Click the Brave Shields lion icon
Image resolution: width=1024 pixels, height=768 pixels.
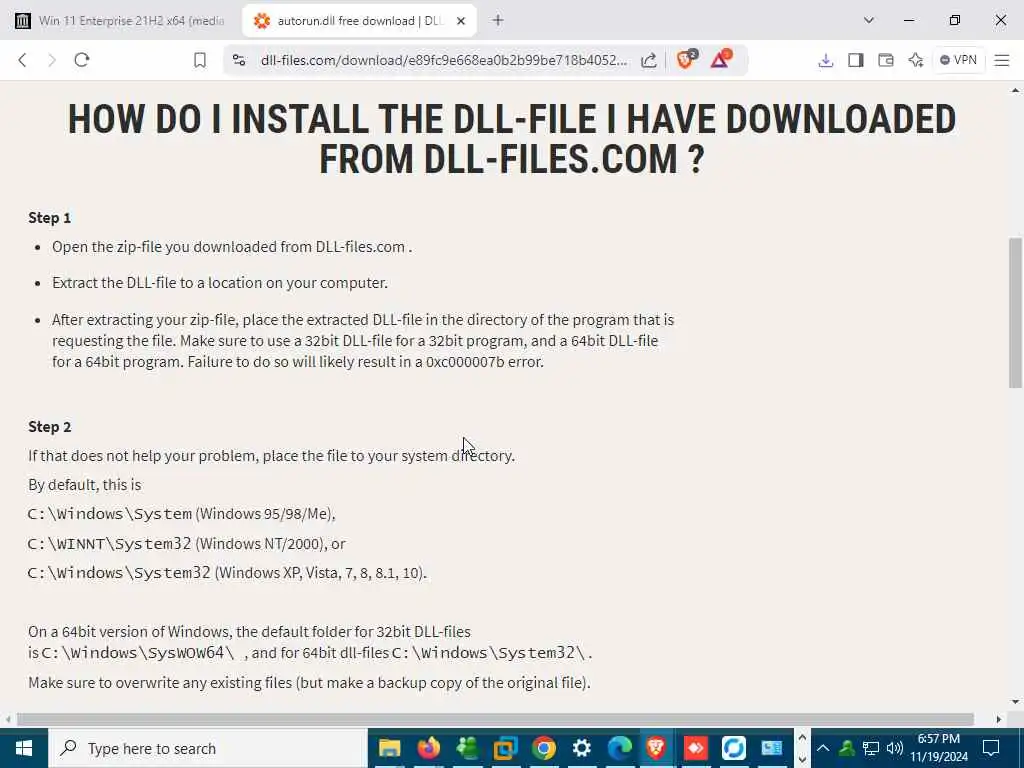point(685,59)
